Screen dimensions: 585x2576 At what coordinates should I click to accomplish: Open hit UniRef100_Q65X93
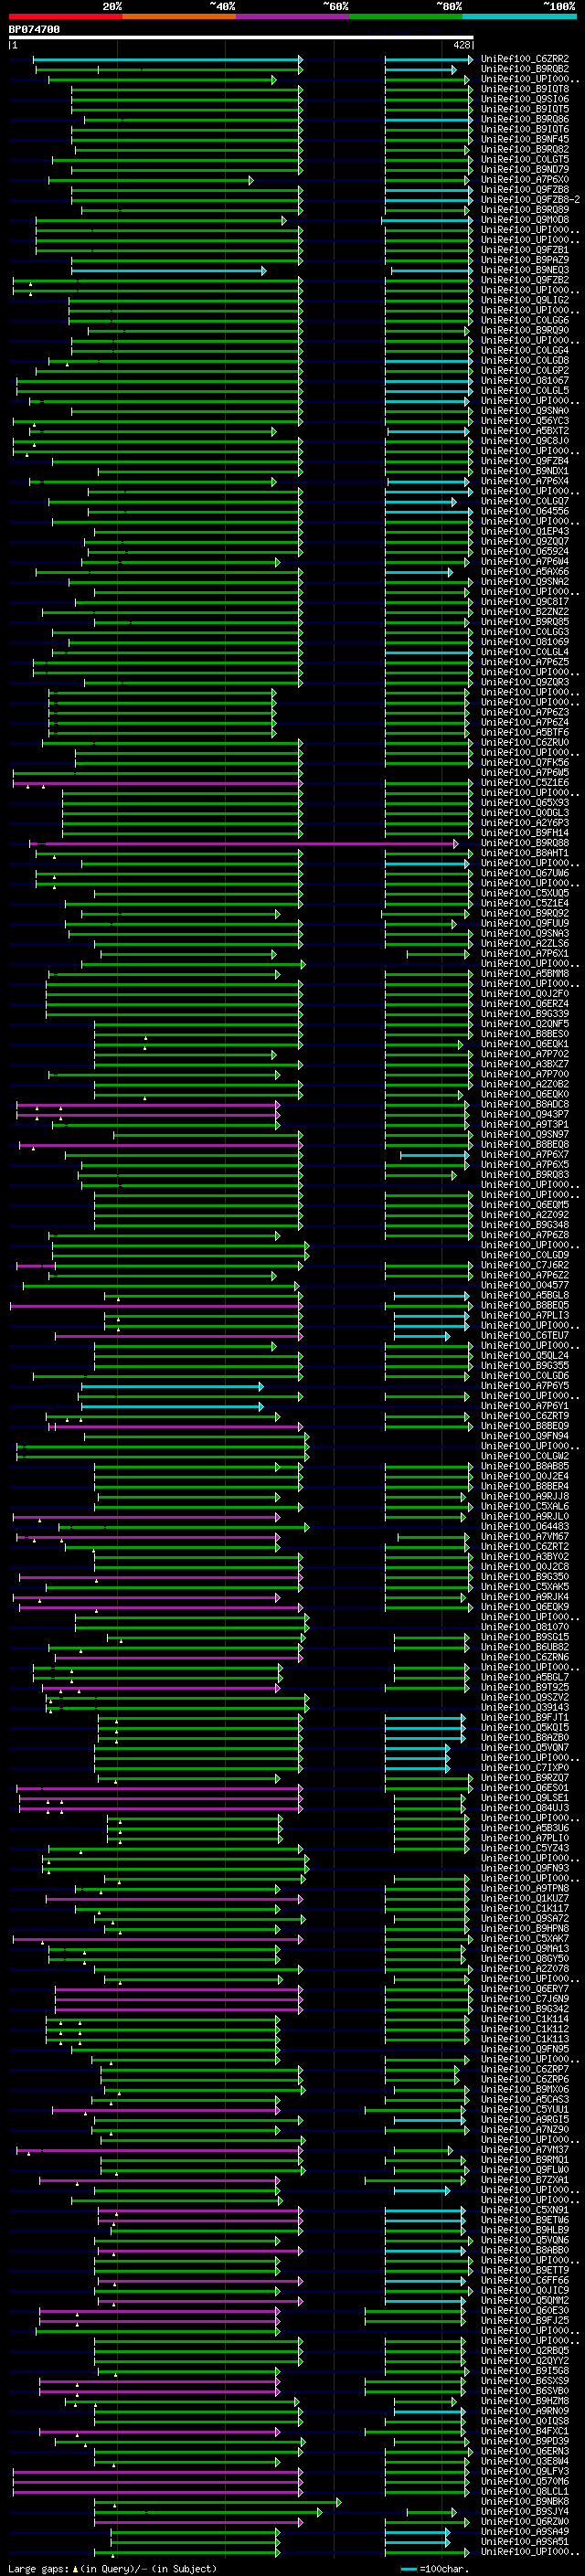(525, 803)
